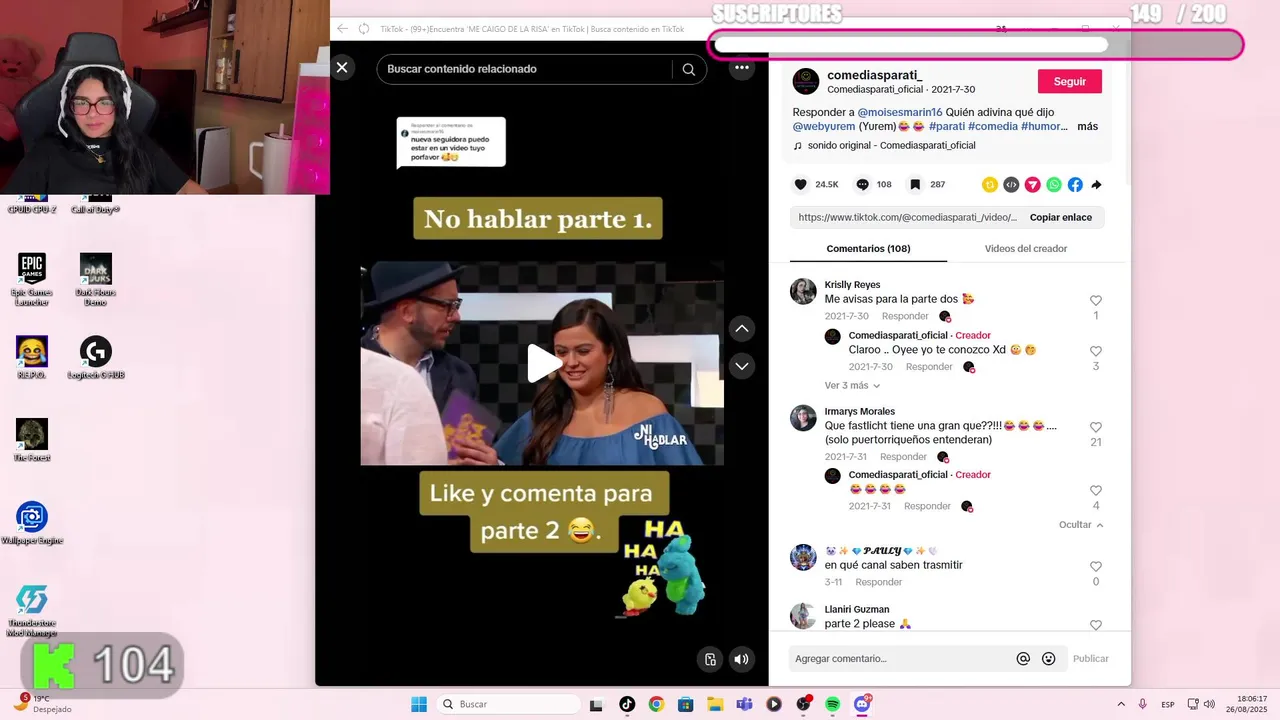The image size is (1280, 720).
Task: Share the video on WhatsApp
Action: click(x=1054, y=185)
